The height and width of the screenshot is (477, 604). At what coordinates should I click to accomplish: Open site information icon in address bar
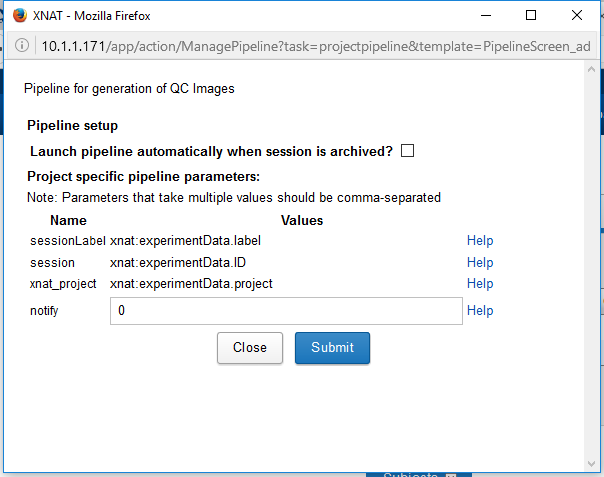[x=23, y=46]
